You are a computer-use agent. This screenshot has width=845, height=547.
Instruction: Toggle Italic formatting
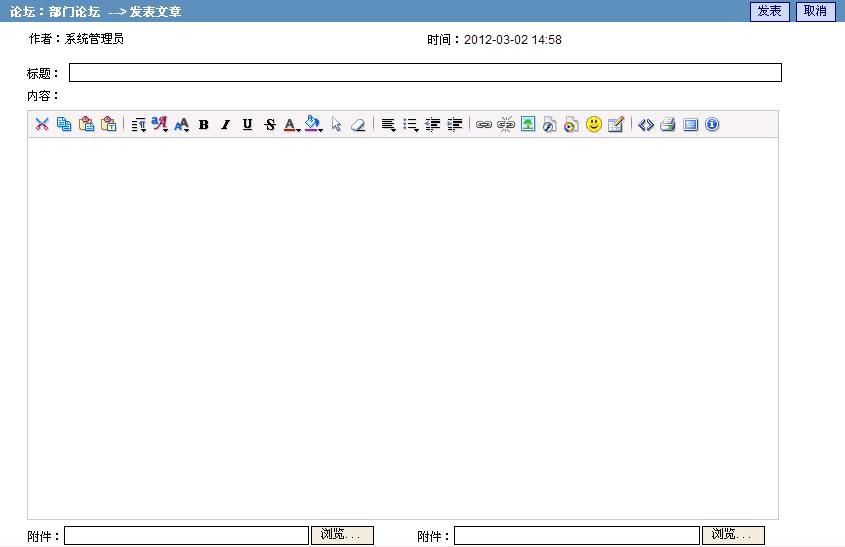[x=226, y=125]
